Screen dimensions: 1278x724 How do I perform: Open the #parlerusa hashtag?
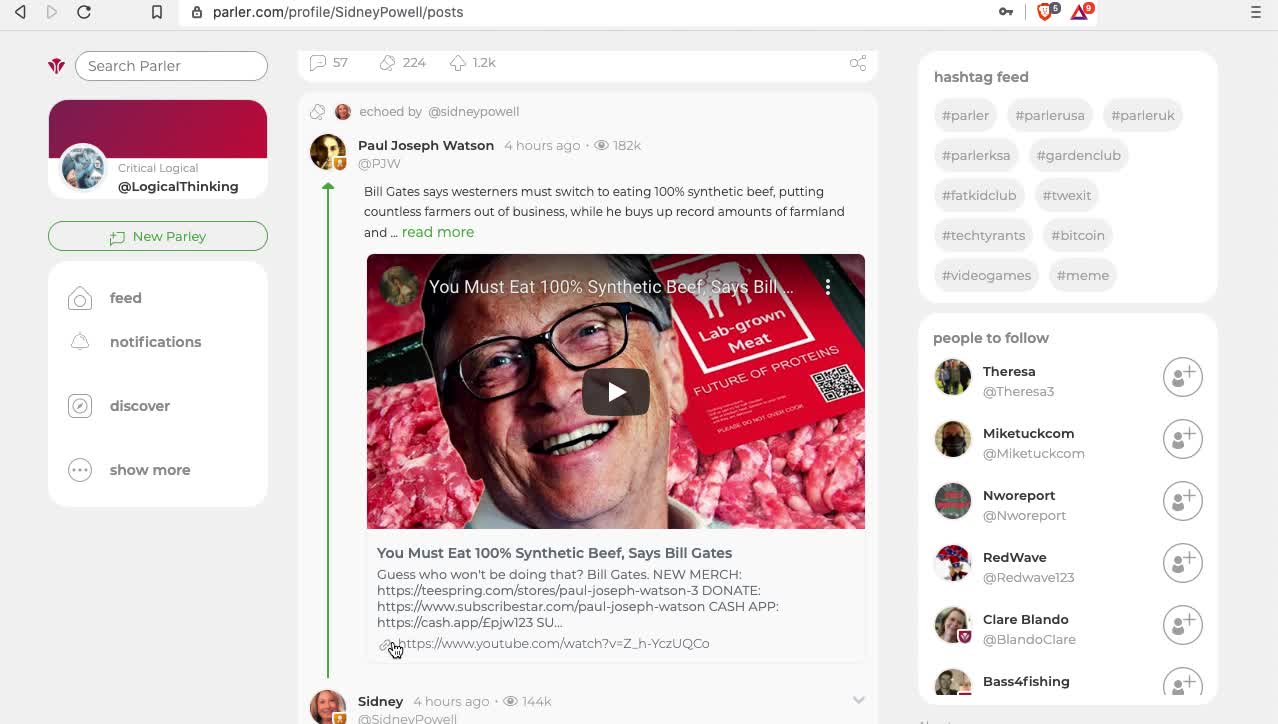1050,115
